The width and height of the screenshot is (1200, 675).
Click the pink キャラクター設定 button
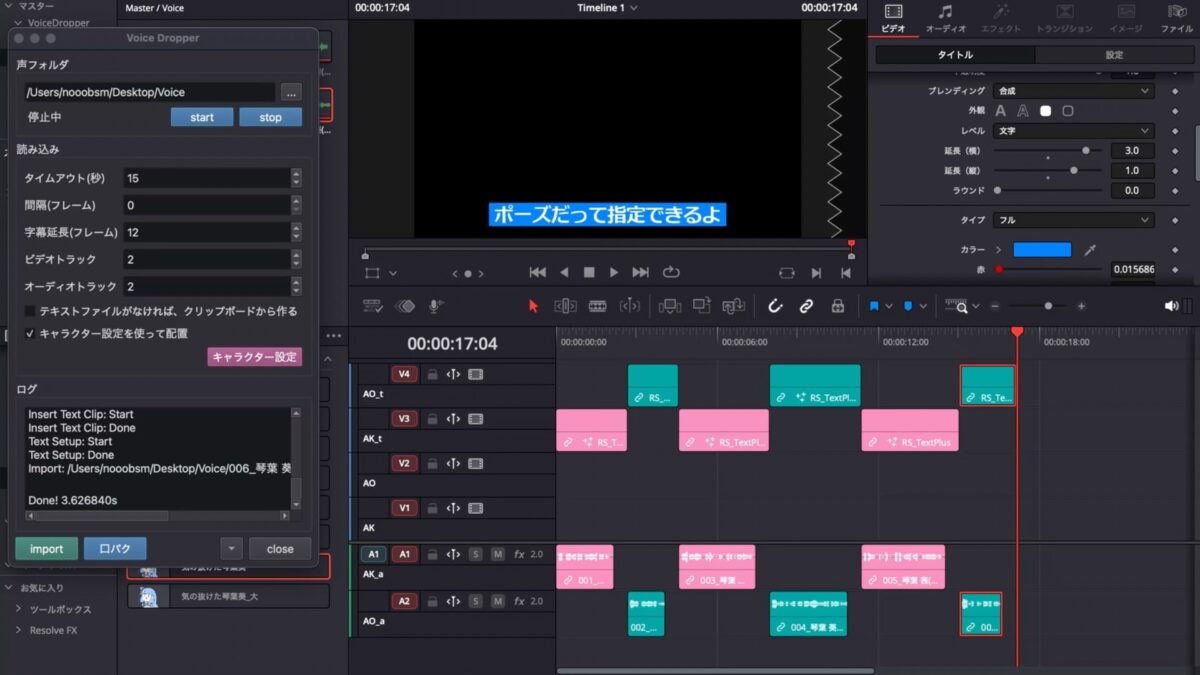(x=254, y=357)
